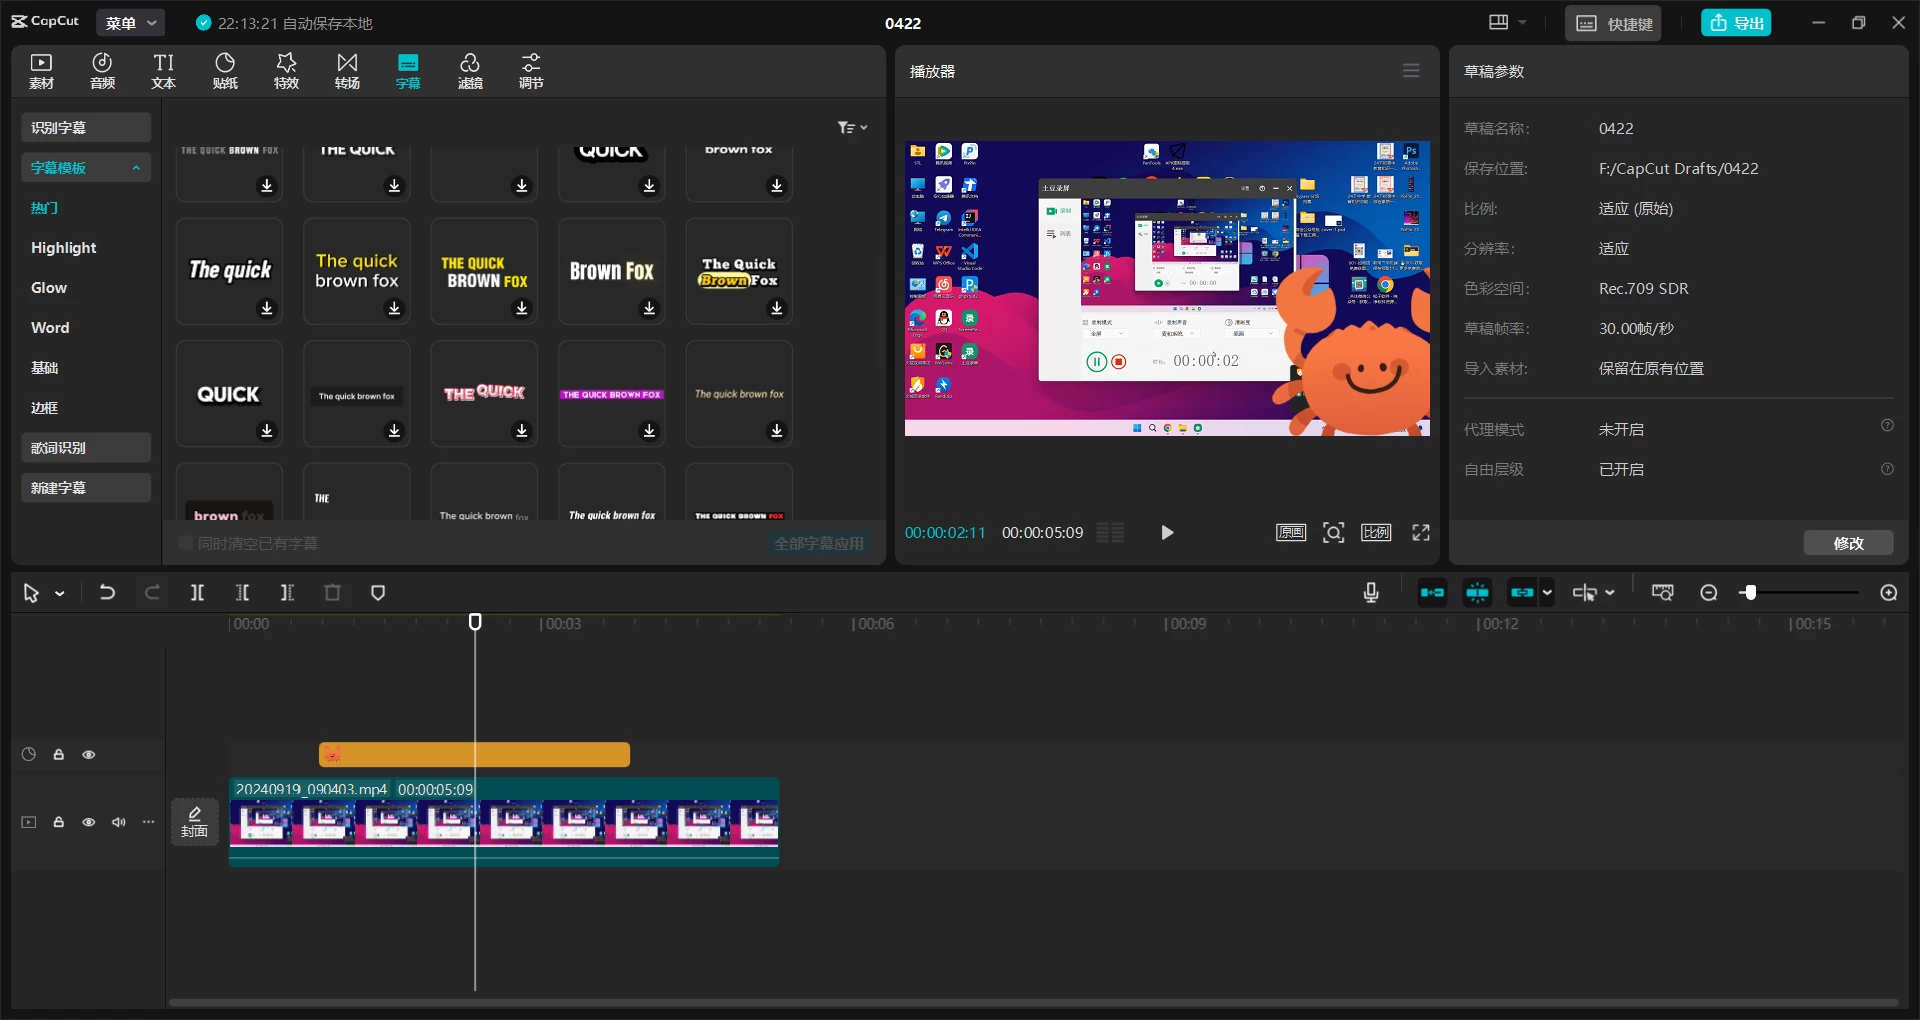
Task: Open the 调节 adjustment tab
Action: pos(531,71)
